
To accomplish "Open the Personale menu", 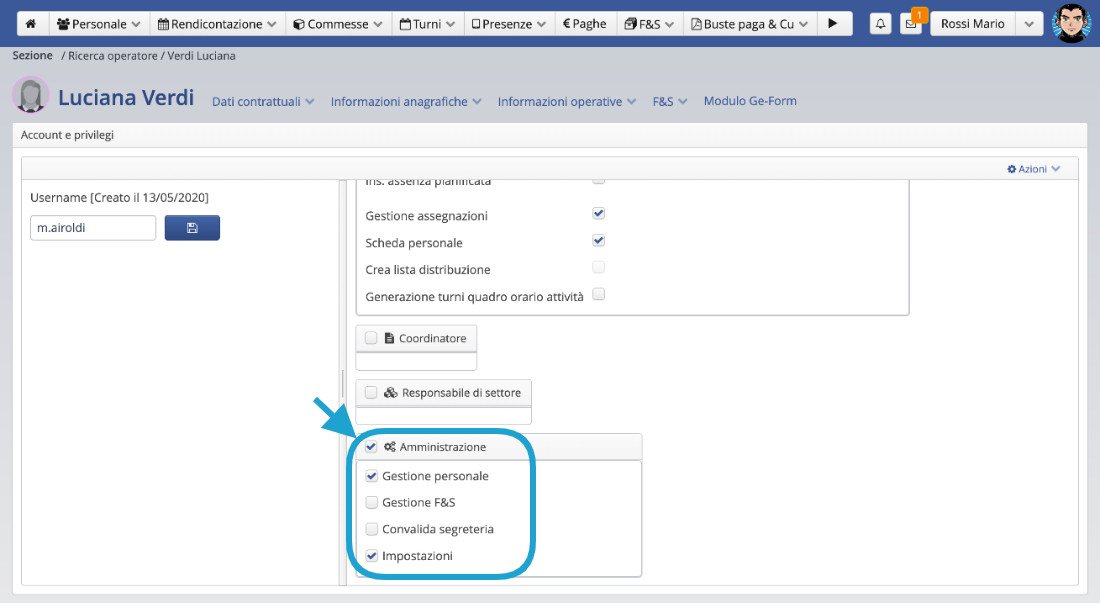I will [99, 24].
